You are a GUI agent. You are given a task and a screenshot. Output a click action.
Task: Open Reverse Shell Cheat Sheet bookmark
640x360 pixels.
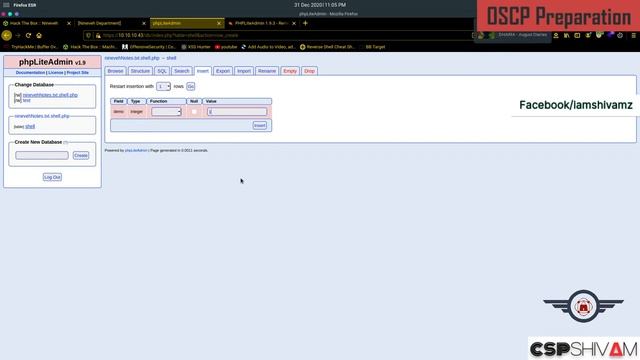327,47
